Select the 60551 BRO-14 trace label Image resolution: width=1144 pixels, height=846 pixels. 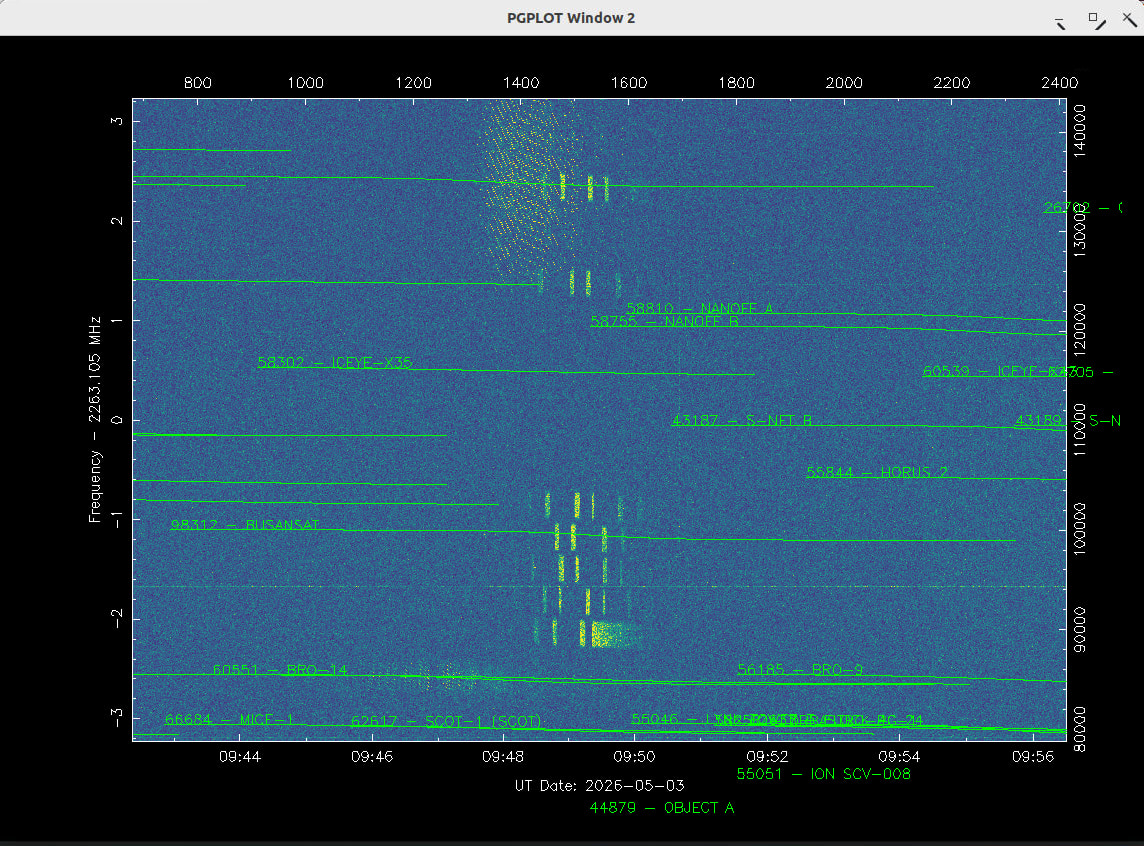tap(280, 670)
